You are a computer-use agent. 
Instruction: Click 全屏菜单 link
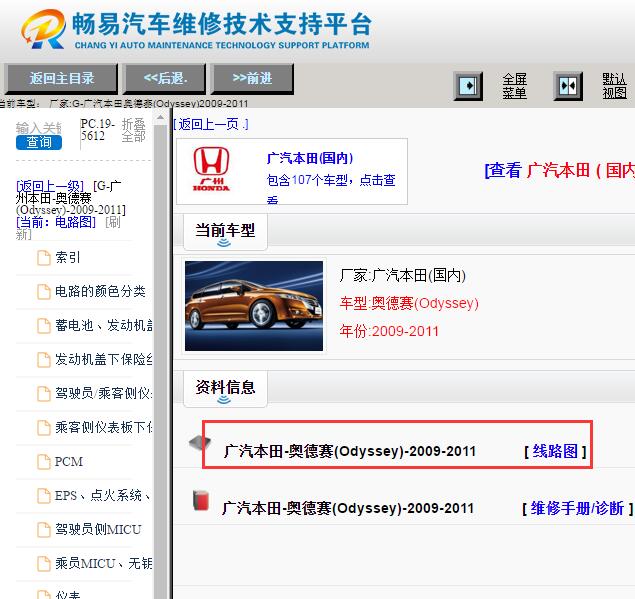click(514, 86)
